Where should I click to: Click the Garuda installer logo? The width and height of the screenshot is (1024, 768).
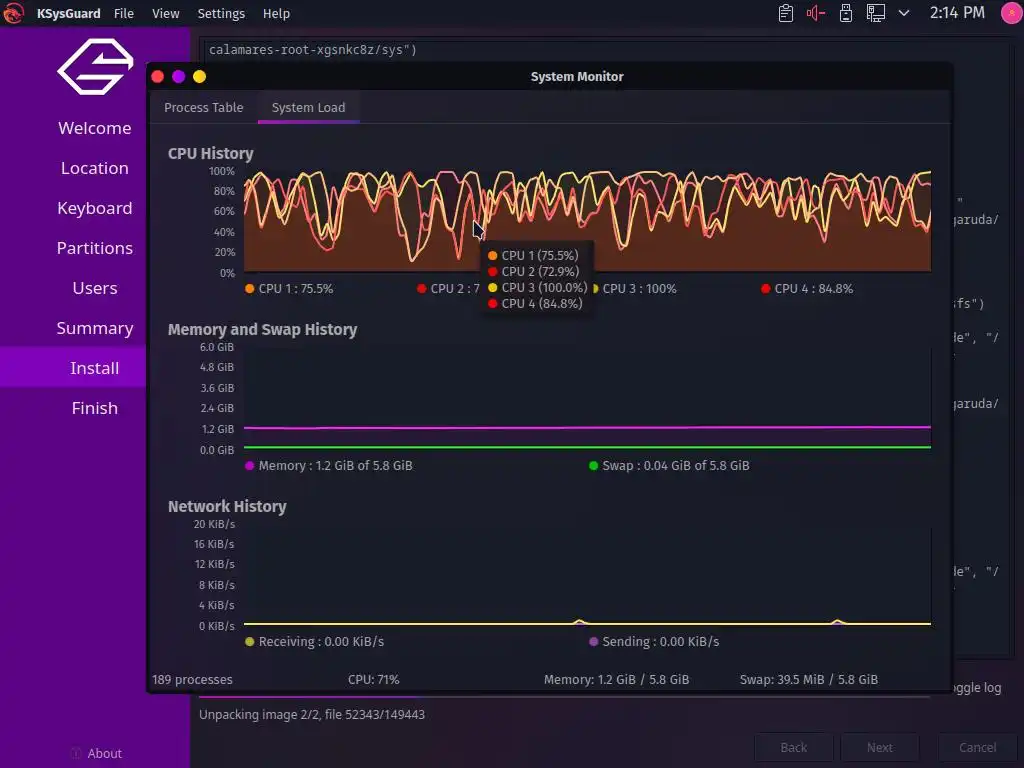pos(95,67)
